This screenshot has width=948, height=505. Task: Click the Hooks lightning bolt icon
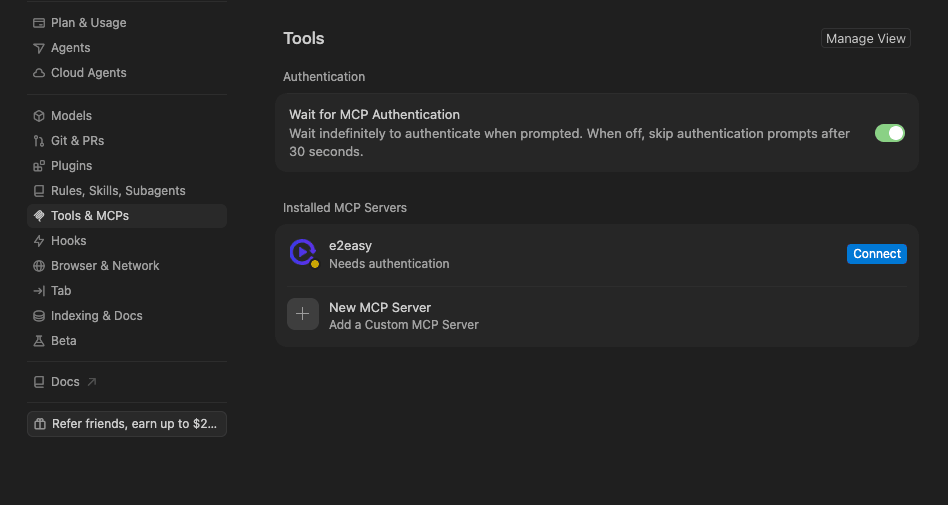point(39,241)
